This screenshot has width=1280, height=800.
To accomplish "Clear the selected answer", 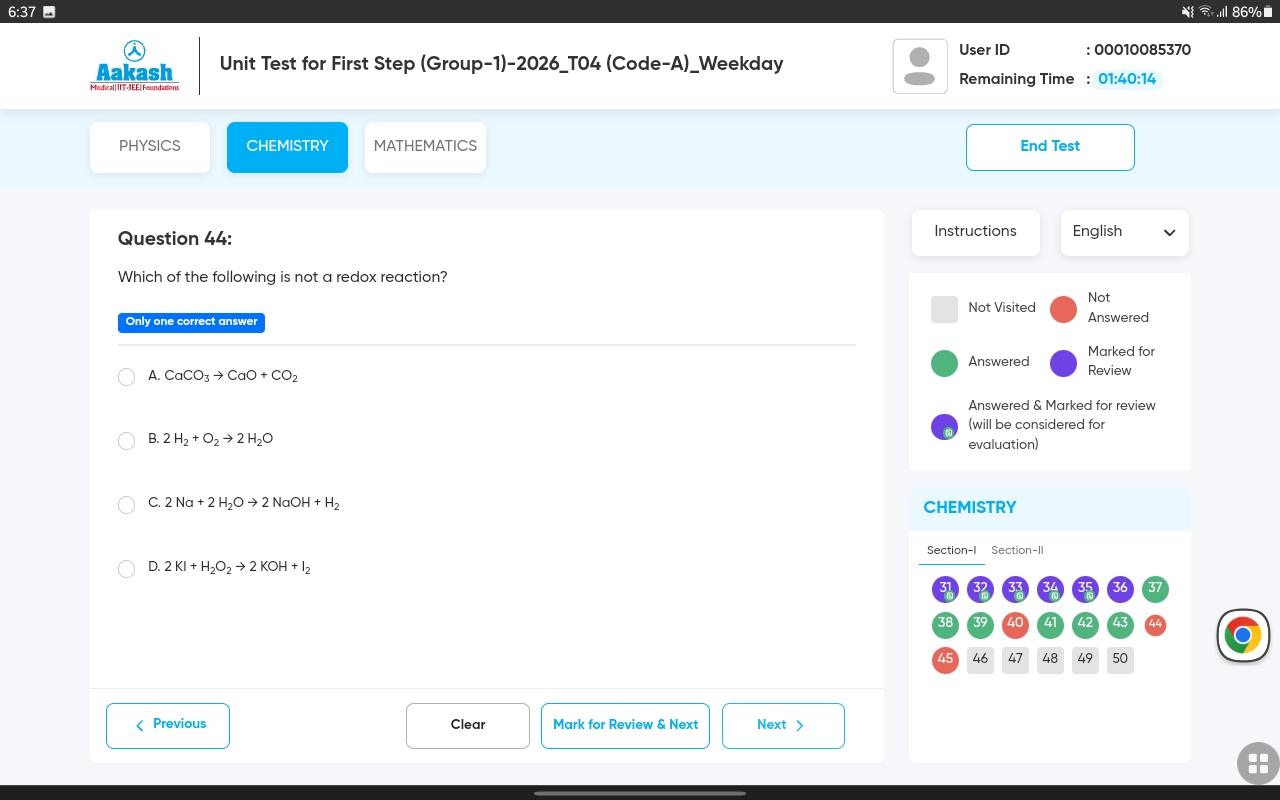I will coord(468,726).
